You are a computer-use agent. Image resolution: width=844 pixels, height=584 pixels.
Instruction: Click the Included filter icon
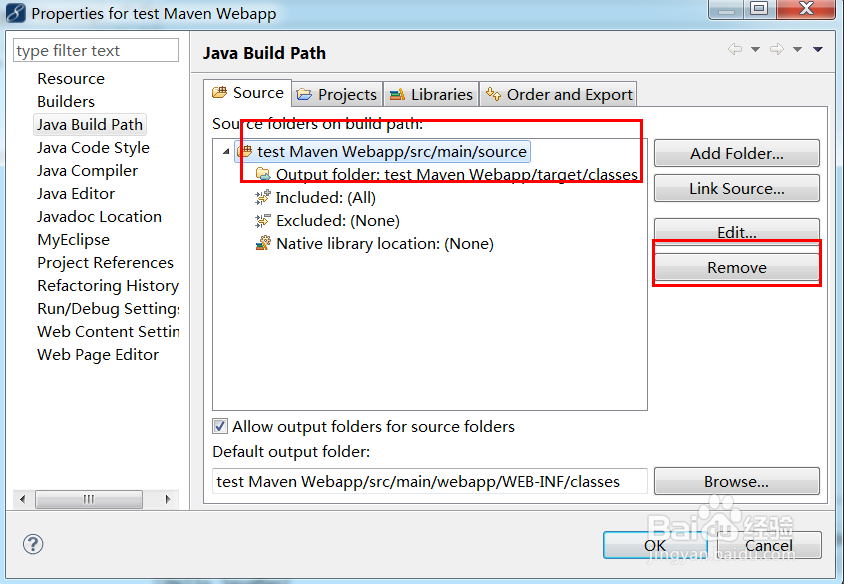coord(264,198)
